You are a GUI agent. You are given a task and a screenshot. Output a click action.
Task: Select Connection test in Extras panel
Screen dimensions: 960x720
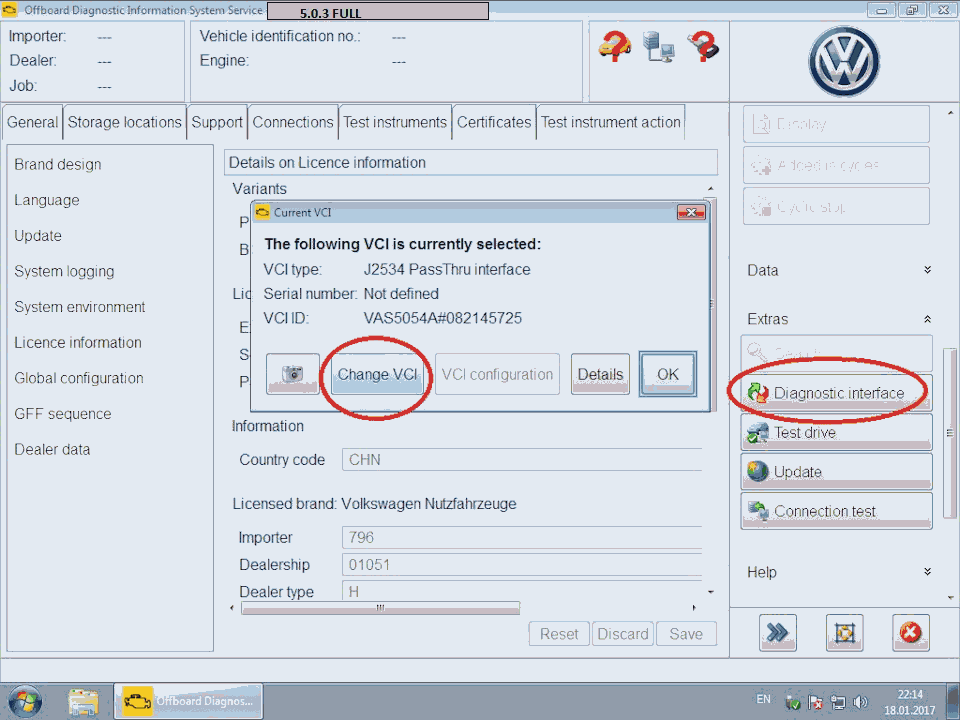point(836,511)
